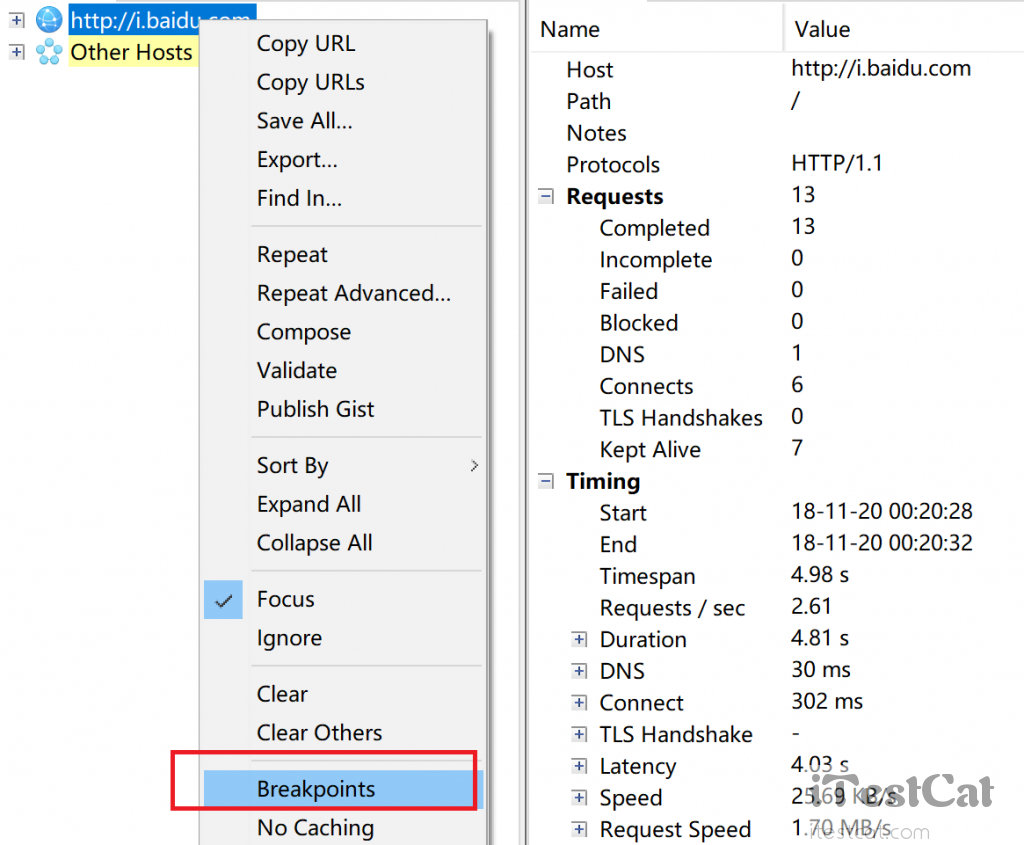
Task: Open Find In... from the context menu
Action: [x=344, y=198]
